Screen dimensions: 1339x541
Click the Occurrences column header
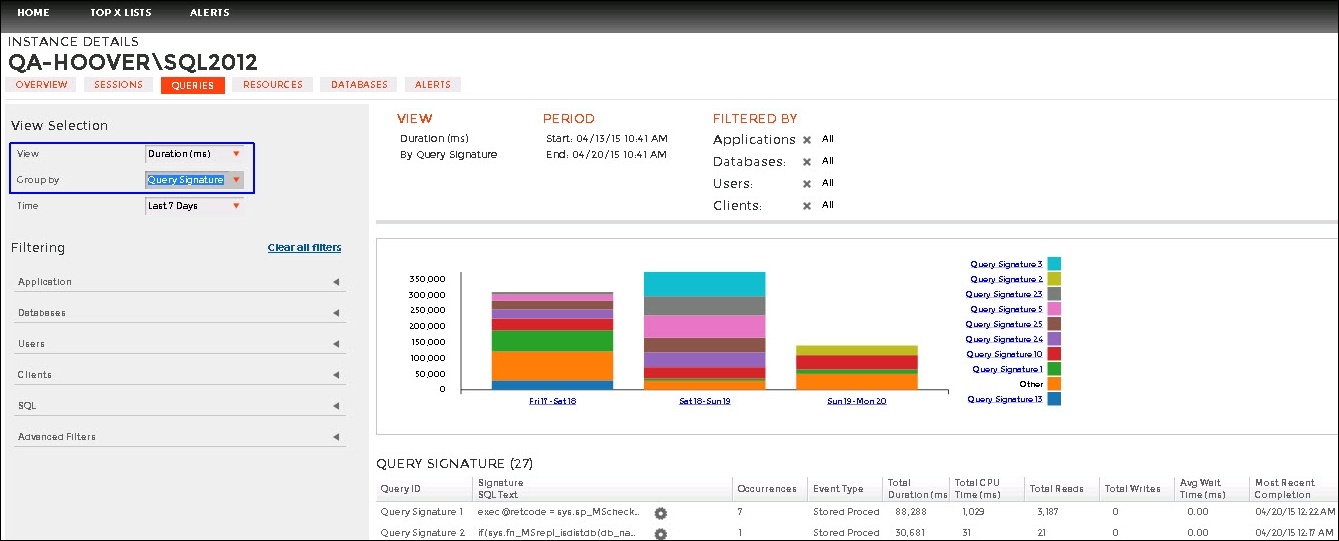pos(767,489)
